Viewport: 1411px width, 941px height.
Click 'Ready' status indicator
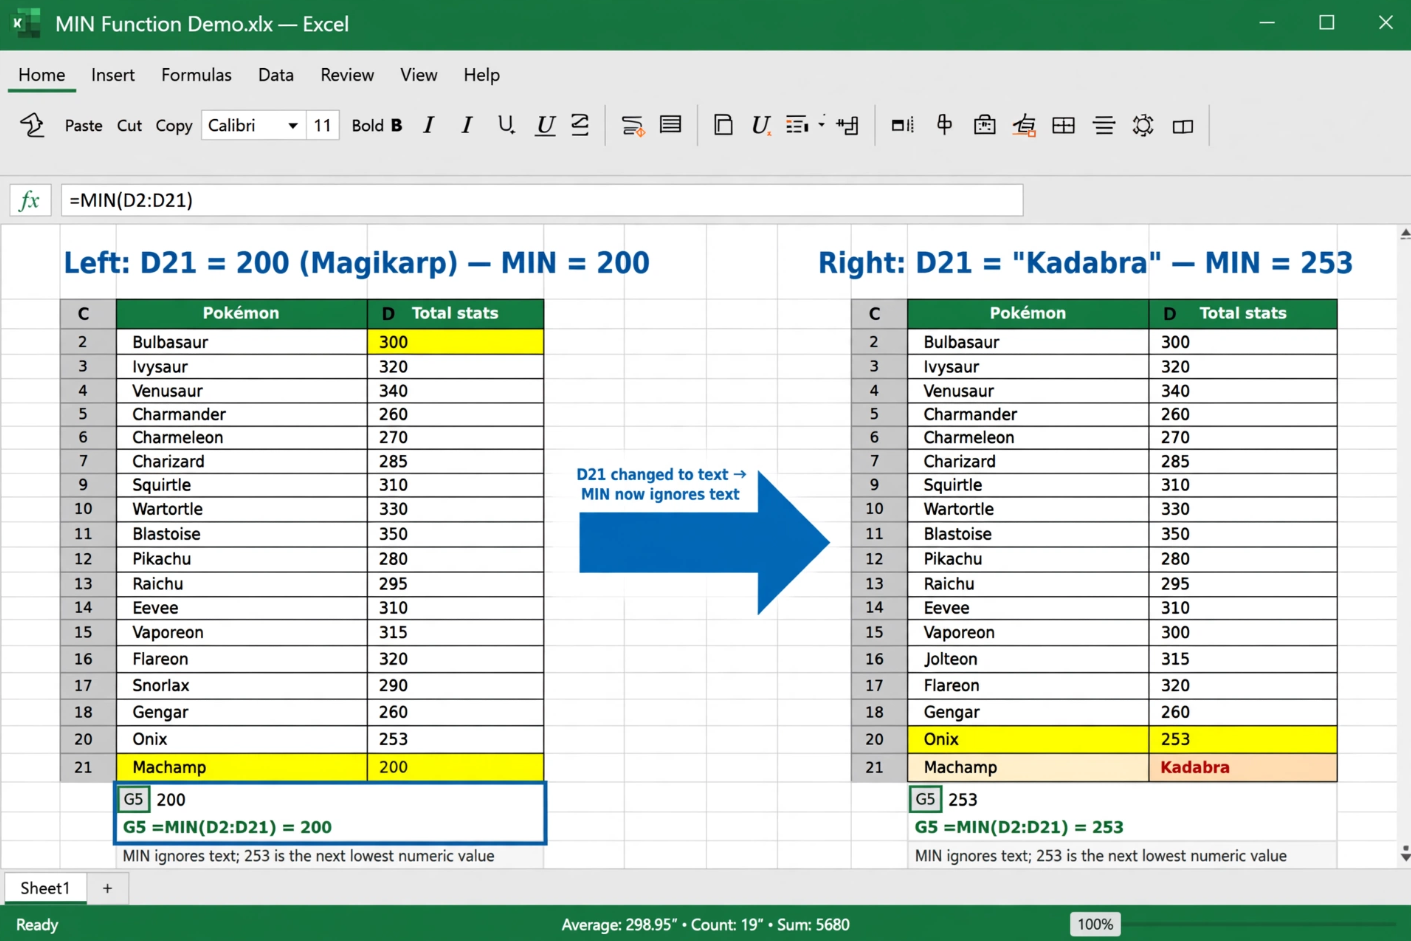[x=37, y=925]
